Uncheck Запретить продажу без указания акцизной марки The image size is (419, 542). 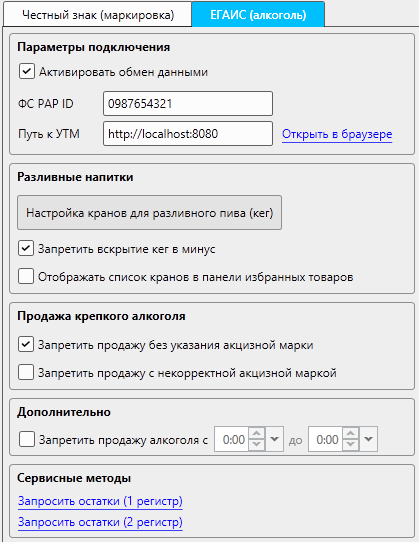coord(26,344)
